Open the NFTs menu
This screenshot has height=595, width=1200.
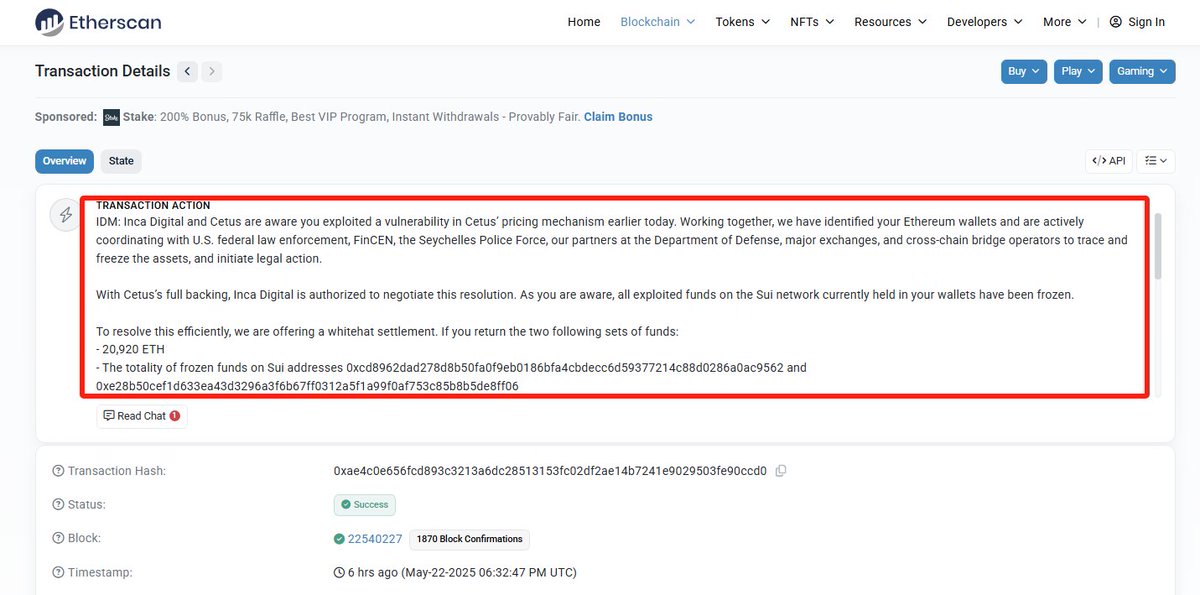pyautogui.click(x=813, y=22)
